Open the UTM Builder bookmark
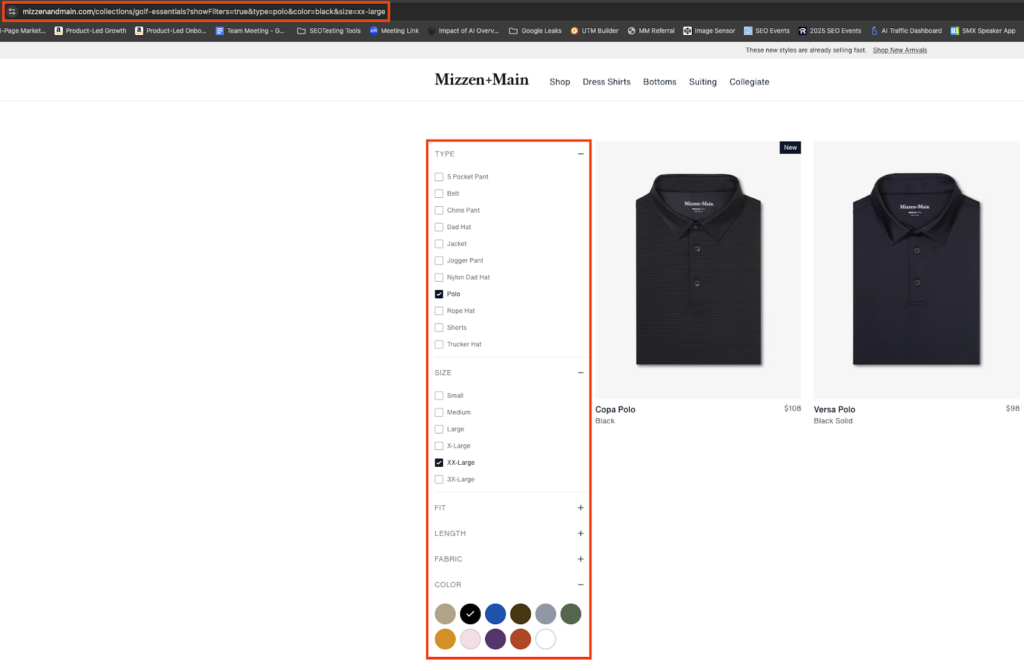Image resolution: width=1024 pixels, height=671 pixels. coord(594,31)
